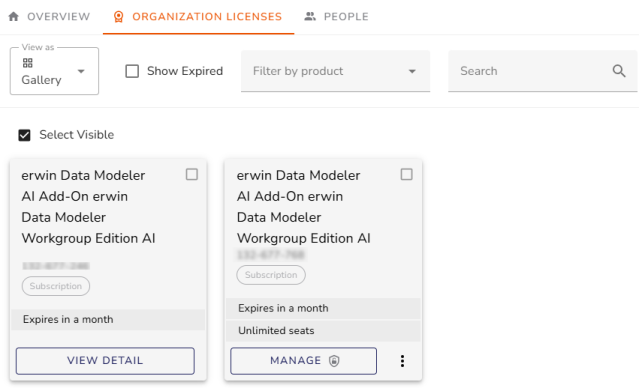This screenshot has width=639, height=388.
Task: Expand the Filter by product dropdown
Action: point(335,71)
